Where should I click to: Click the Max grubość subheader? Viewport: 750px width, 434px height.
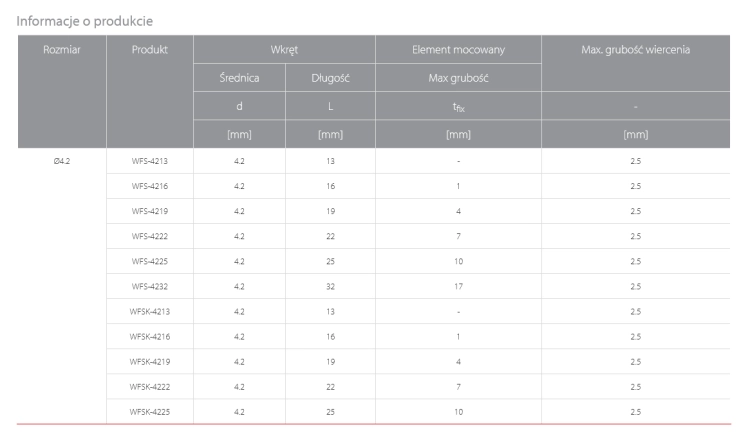point(458,78)
